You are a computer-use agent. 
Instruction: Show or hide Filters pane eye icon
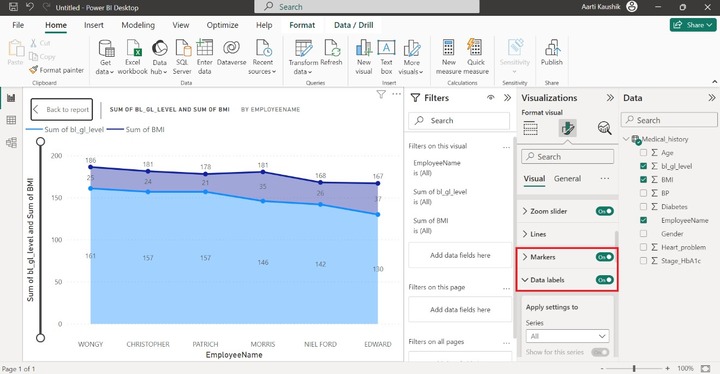coord(491,97)
